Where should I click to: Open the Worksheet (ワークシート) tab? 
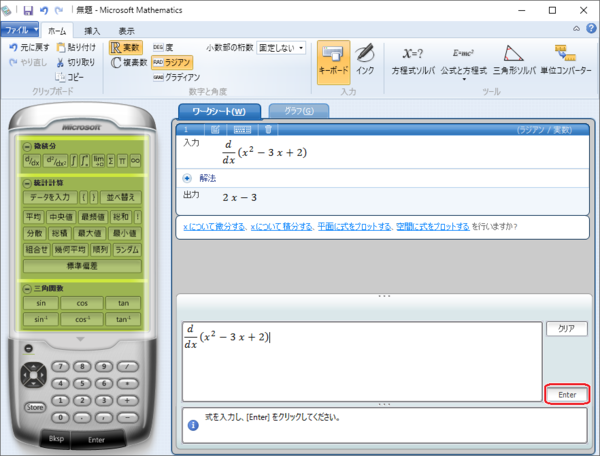pyautogui.click(x=219, y=111)
